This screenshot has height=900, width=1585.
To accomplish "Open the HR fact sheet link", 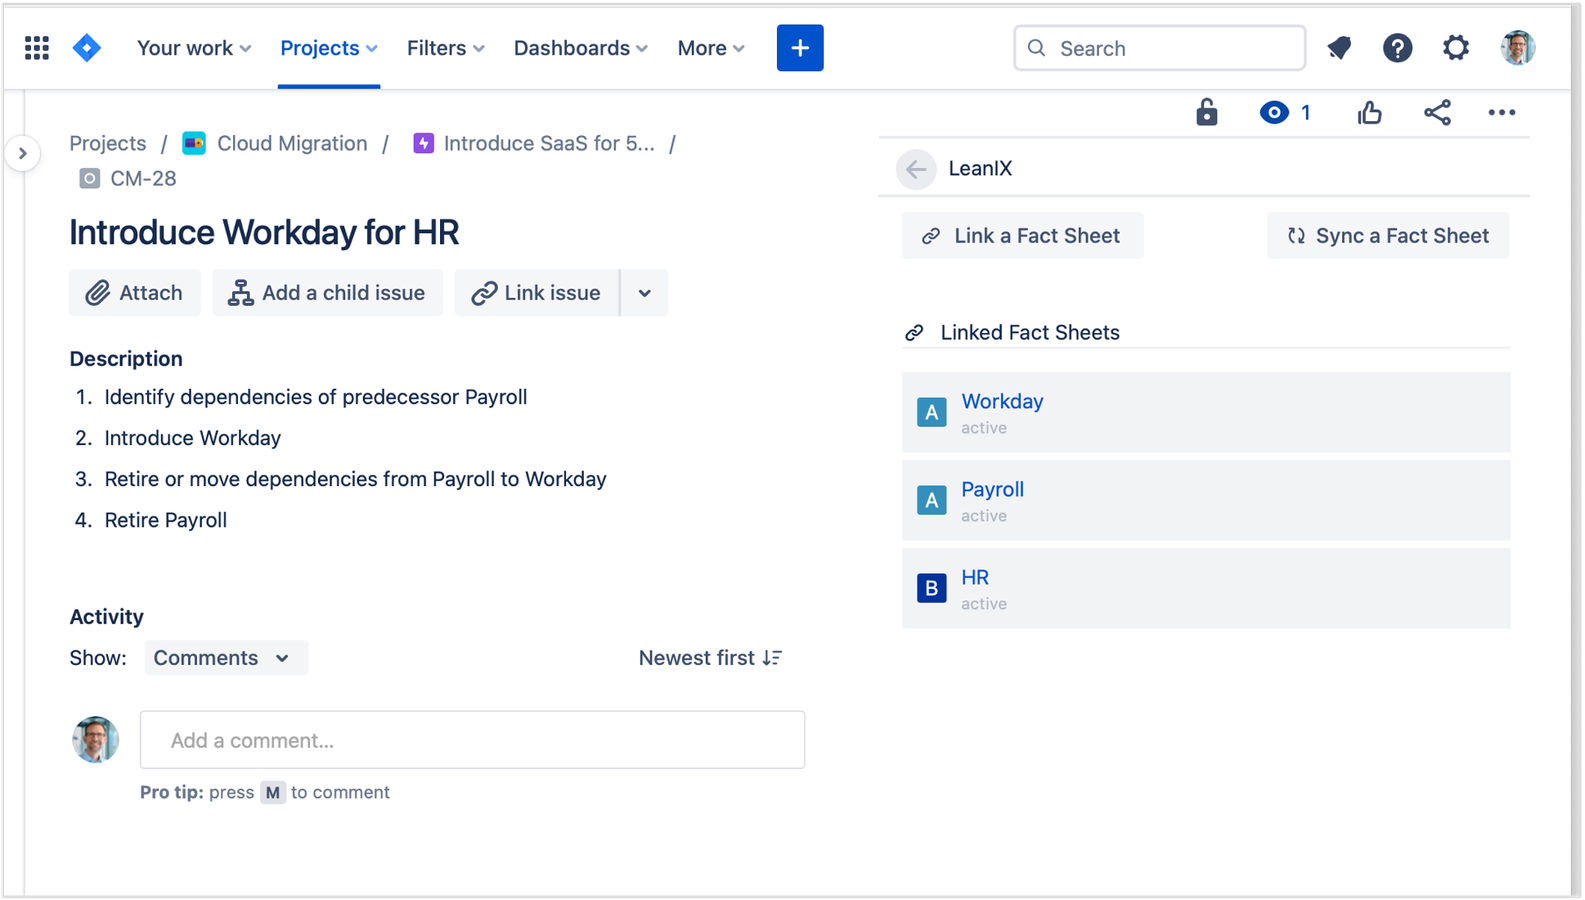I will 975,578.
